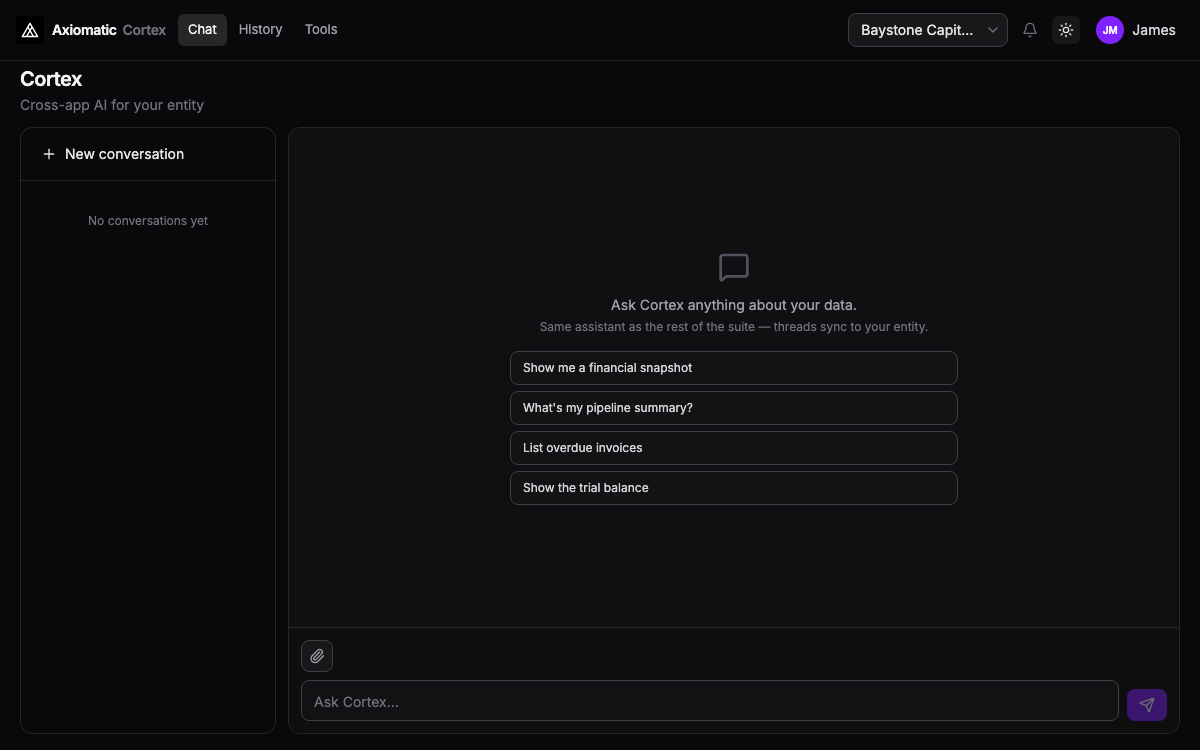Expand the entity selector chevron
1200x750 pixels.
pyautogui.click(x=991, y=30)
